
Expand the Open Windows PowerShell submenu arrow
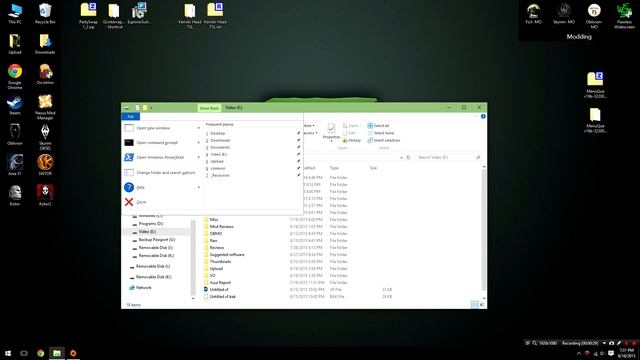point(199,157)
